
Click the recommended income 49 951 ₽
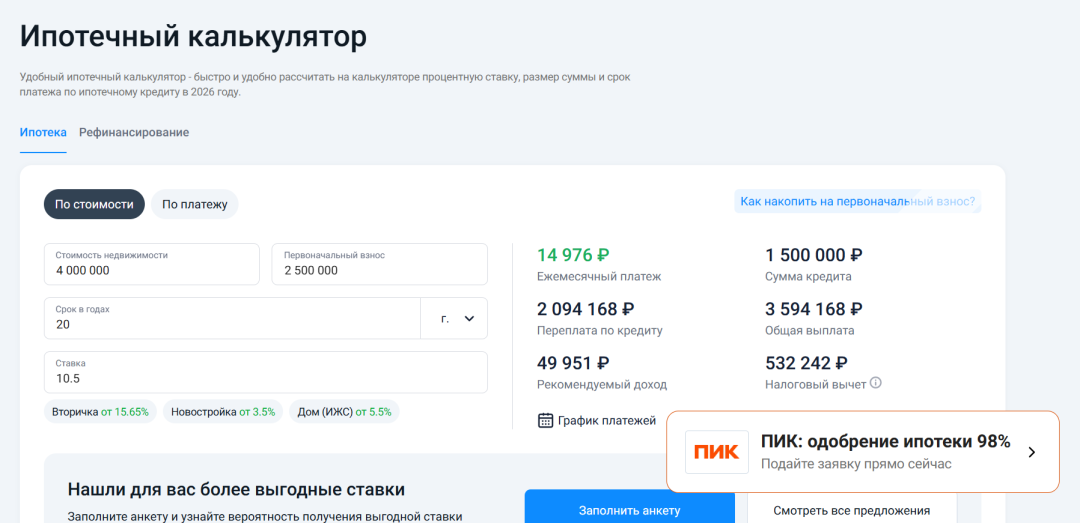pos(573,362)
